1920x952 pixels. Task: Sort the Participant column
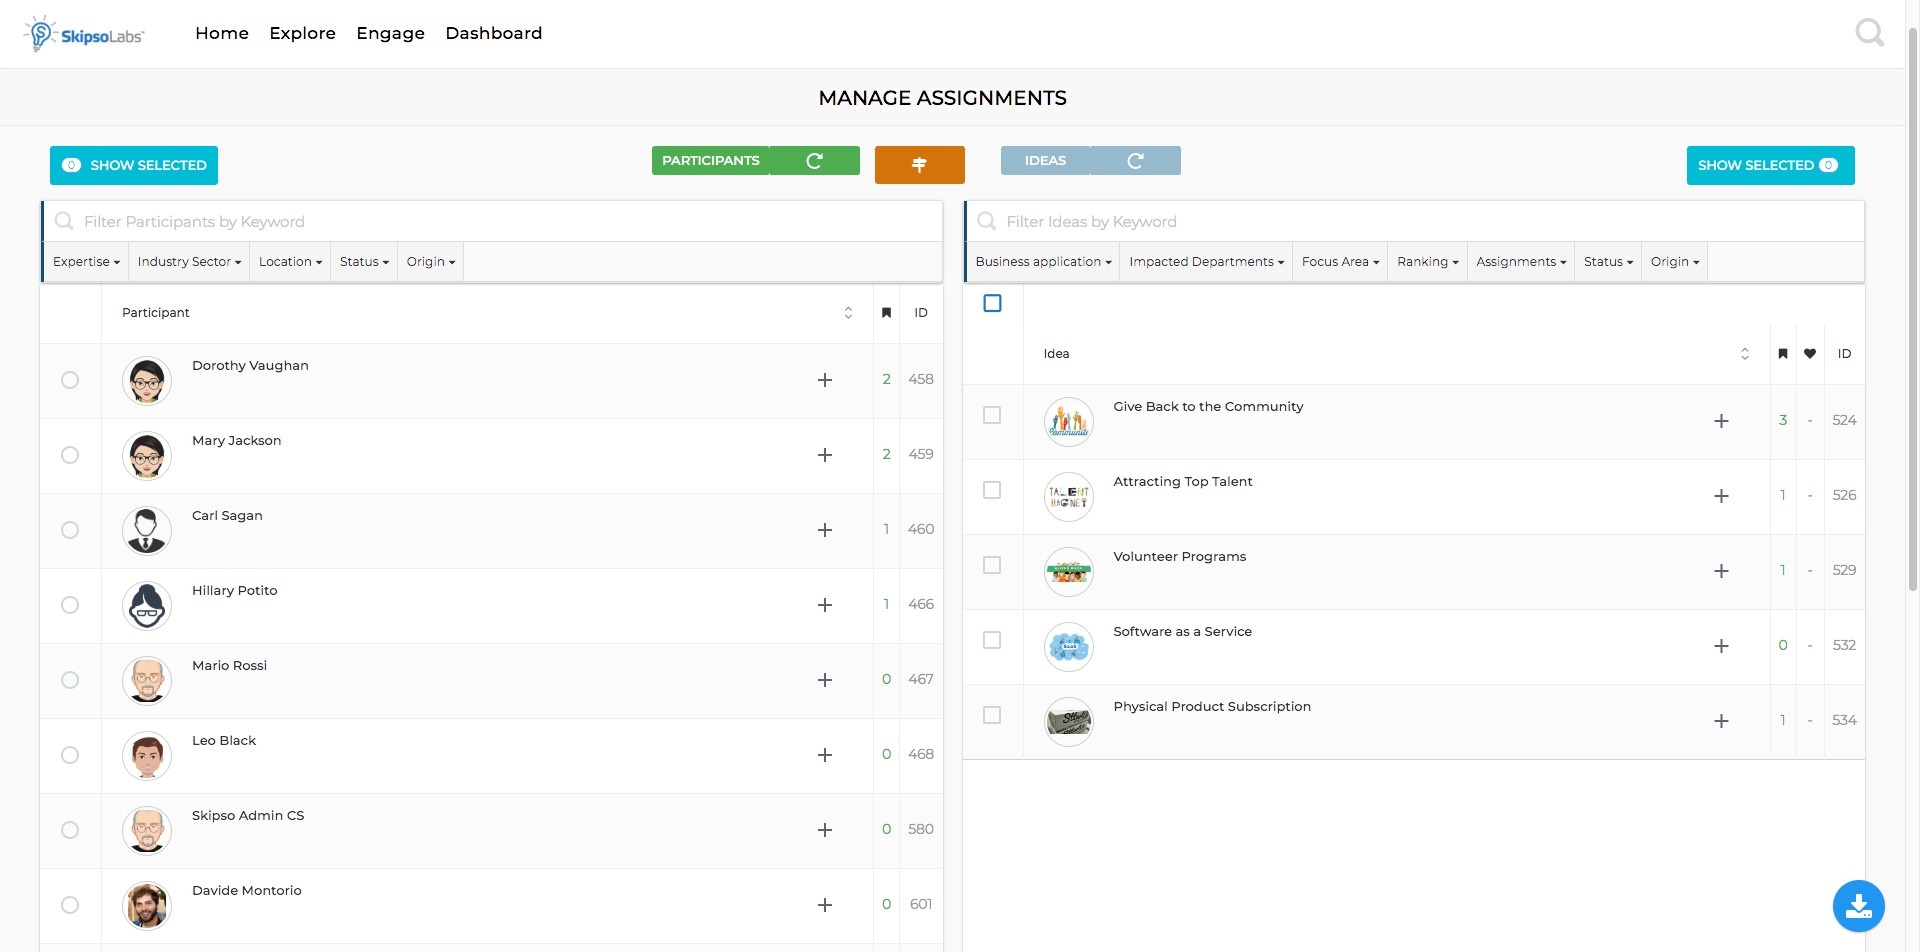(x=848, y=313)
